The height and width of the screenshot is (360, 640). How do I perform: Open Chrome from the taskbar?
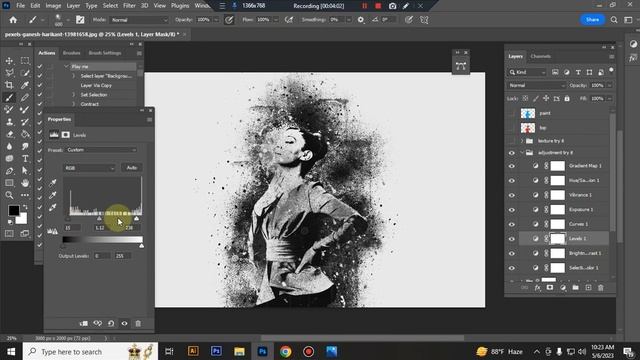[285, 351]
